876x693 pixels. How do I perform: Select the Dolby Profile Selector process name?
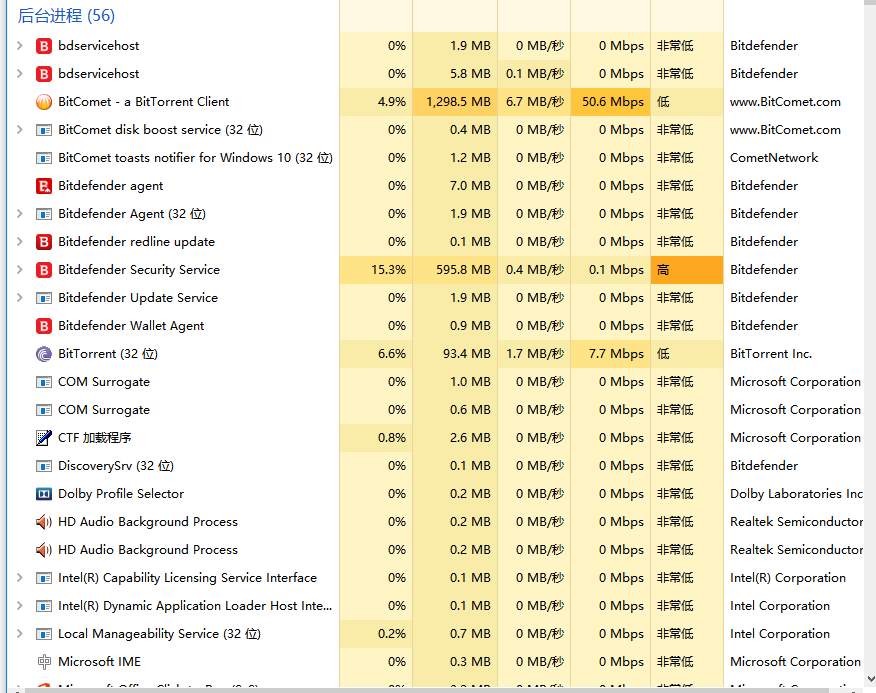pyautogui.click(x=121, y=494)
